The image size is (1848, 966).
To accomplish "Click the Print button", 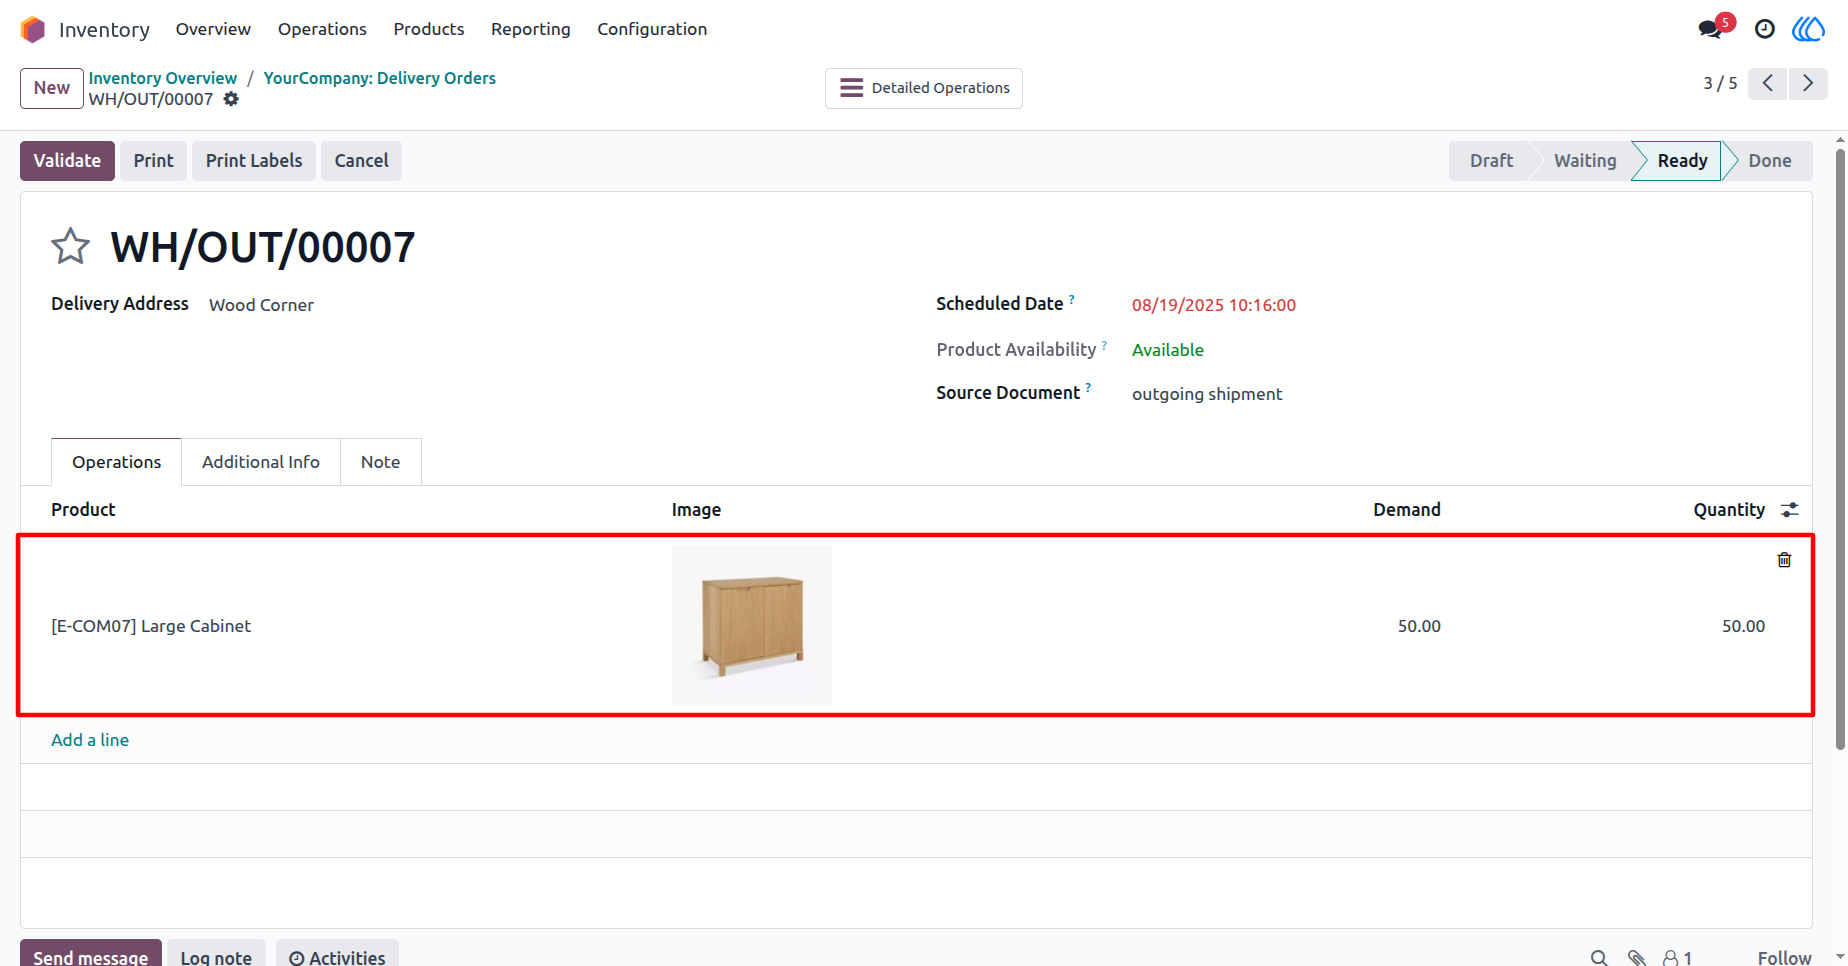I will tap(153, 161).
